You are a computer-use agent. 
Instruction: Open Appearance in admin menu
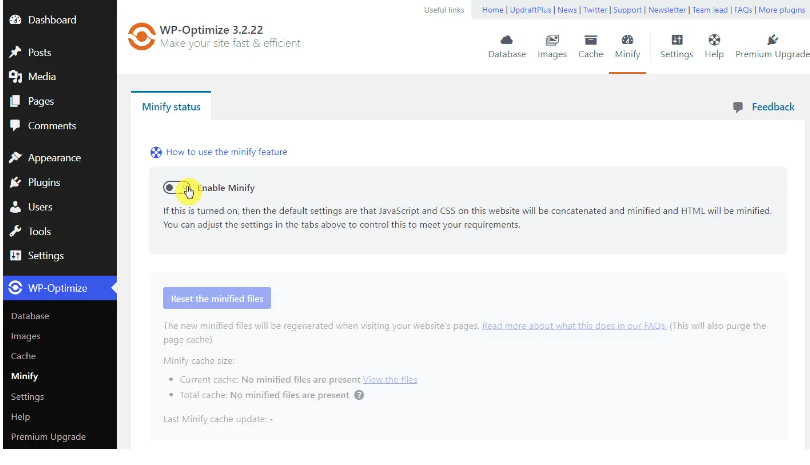pos(54,158)
